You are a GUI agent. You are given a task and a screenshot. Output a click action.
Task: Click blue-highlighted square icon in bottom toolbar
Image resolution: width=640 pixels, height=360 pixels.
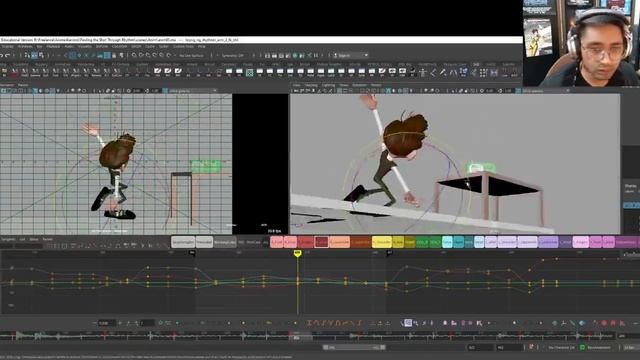(408, 323)
